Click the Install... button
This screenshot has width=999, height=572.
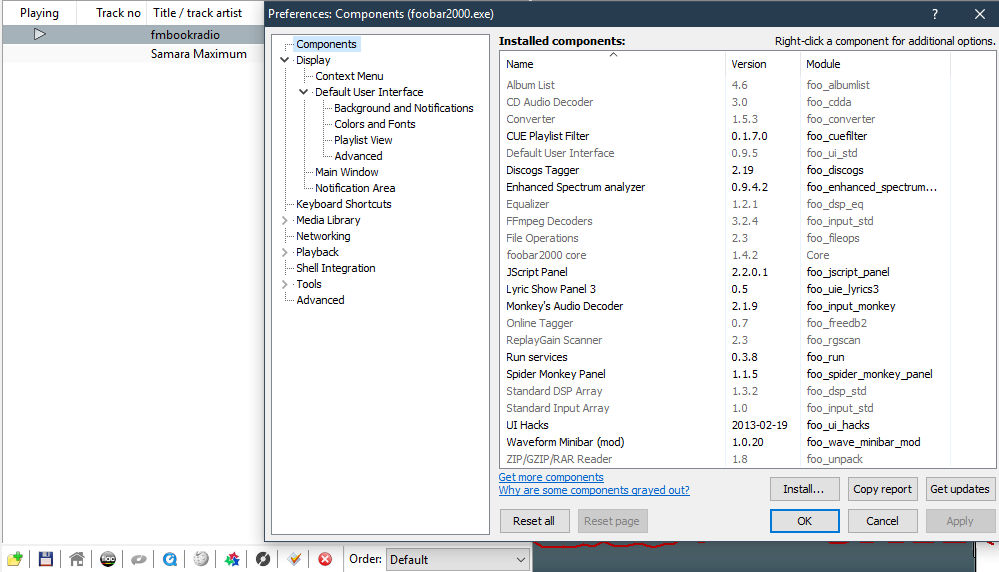[x=803, y=489]
